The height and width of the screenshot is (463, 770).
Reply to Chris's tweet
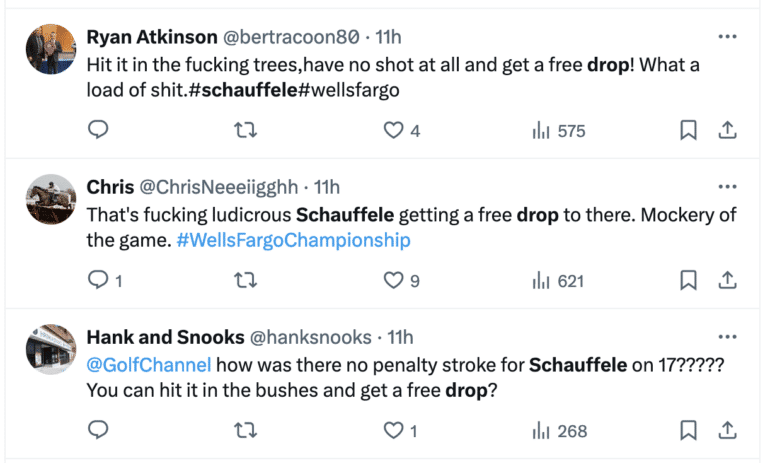click(98, 281)
